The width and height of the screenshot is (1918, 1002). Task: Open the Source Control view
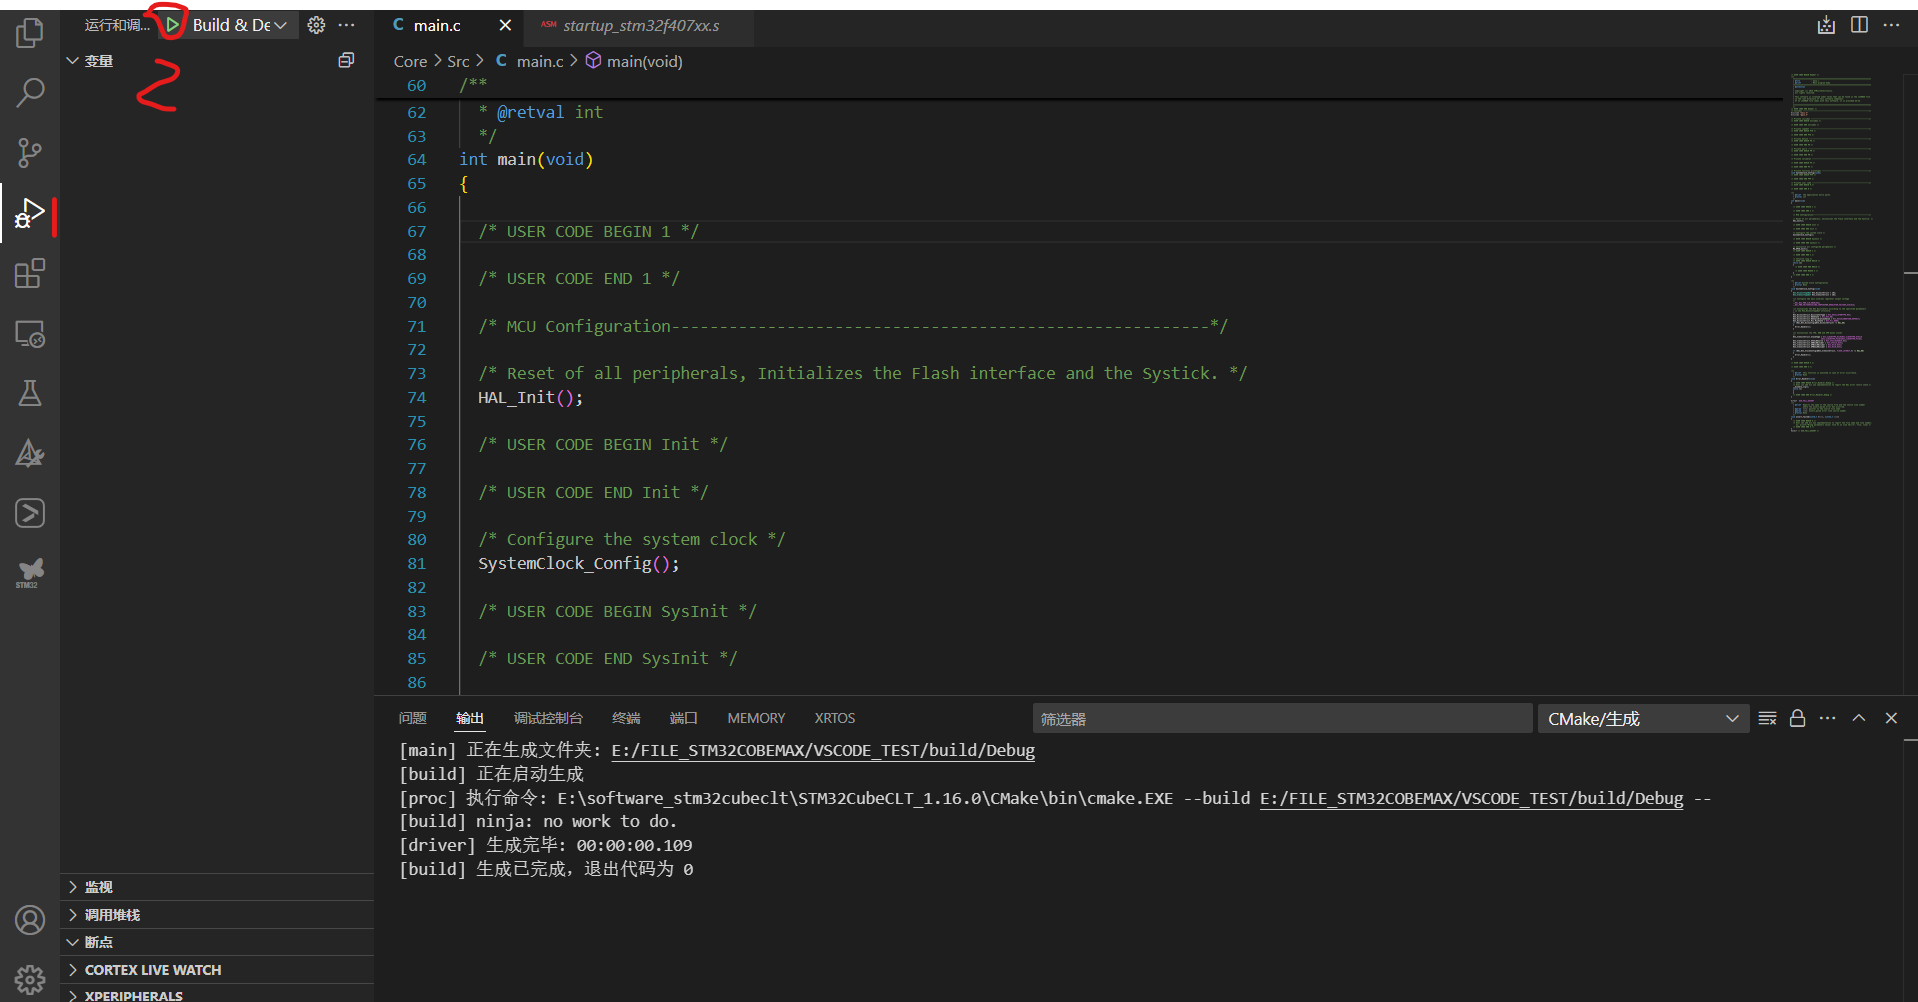(30, 152)
